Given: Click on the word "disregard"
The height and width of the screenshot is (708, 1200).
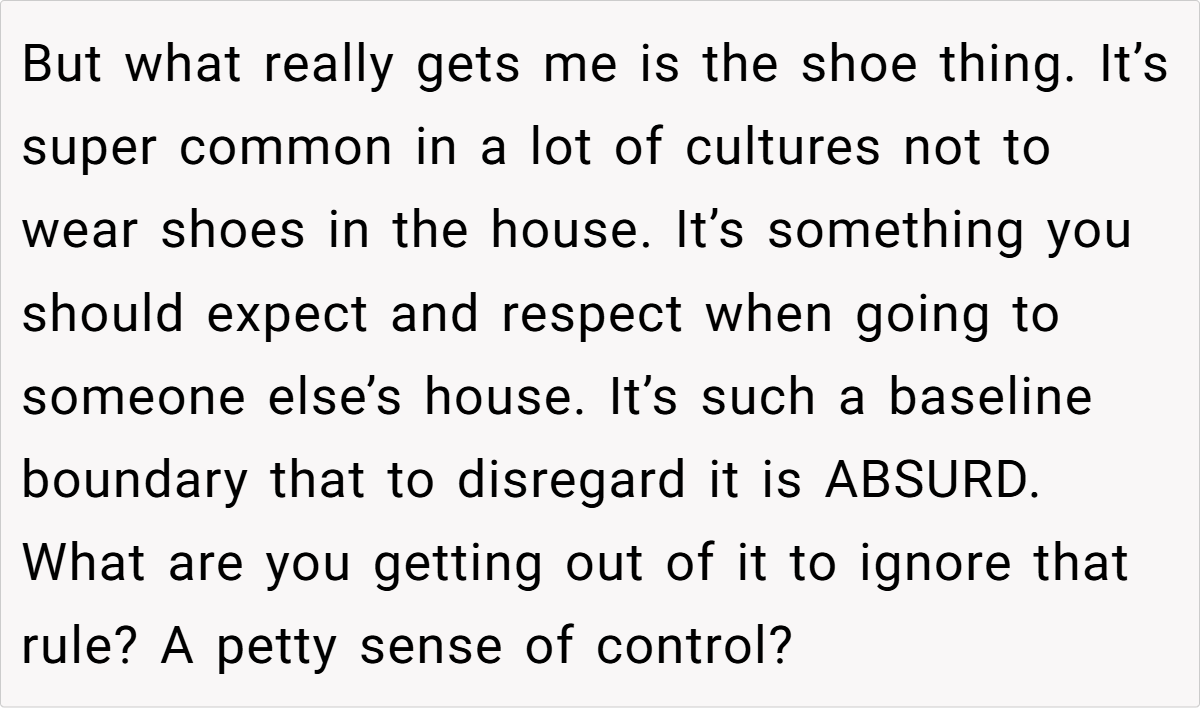Looking at the screenshot, I should pyautogui.click(x=560, y=482).
